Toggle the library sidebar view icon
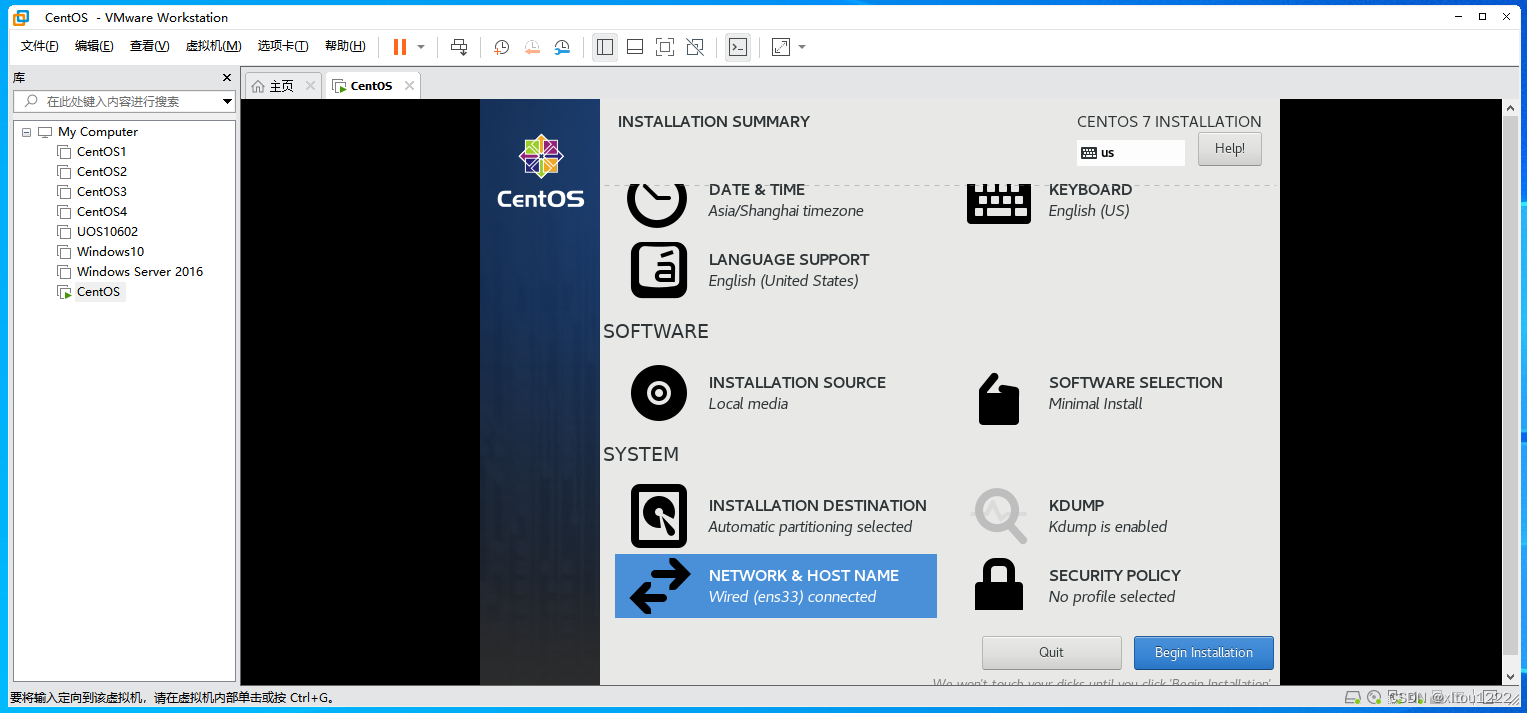The height and width of the screenshot is (713, 1527). pos(604,47)
